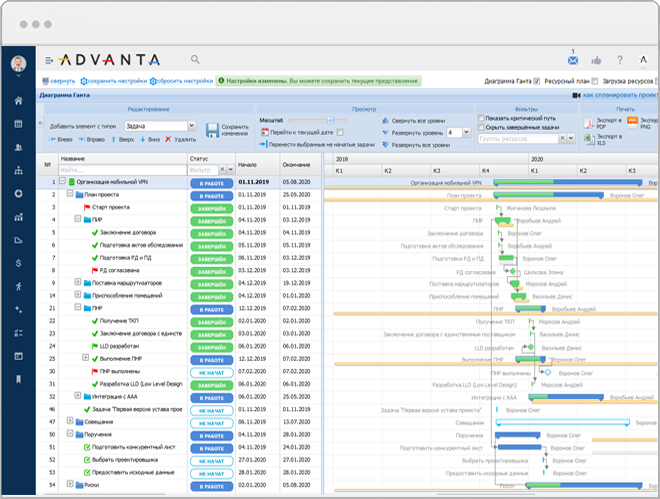The width and height of the screenshot is (660, 499).
Task: Click the 'Найти...' name search field
Action: [x=120, y=170]
